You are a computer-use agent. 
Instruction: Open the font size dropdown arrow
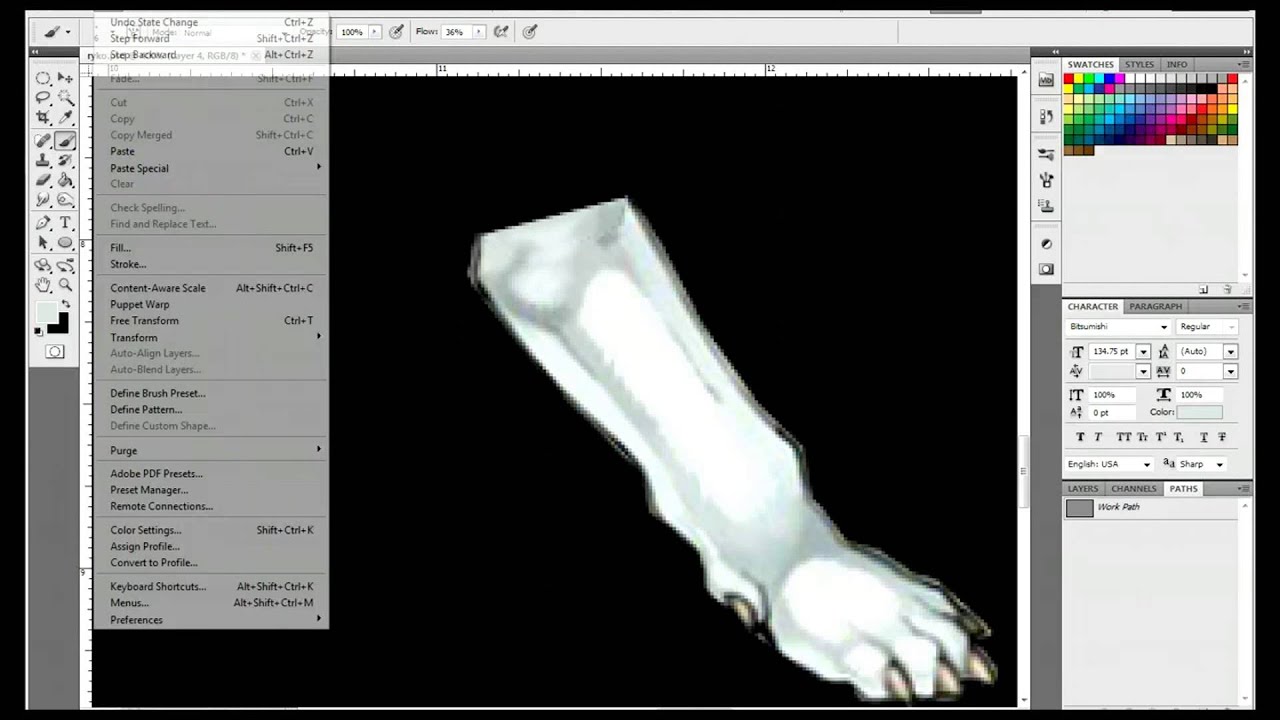(1143, 352)
